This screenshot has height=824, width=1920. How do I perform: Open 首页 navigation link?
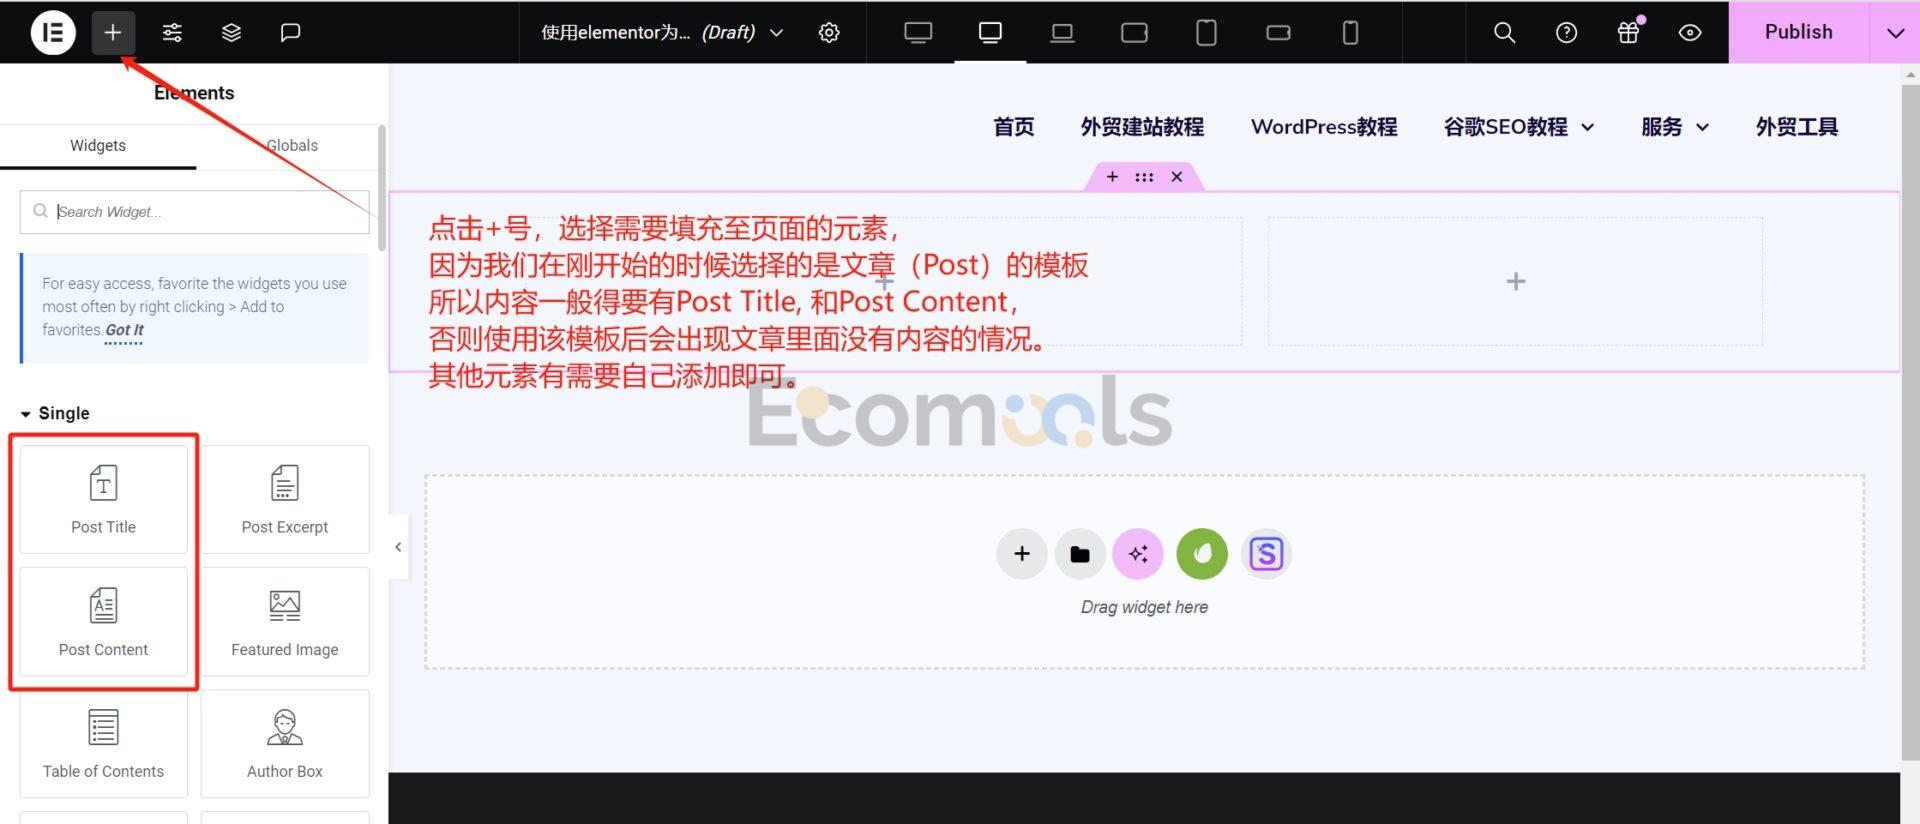(x=1013, y=127)
